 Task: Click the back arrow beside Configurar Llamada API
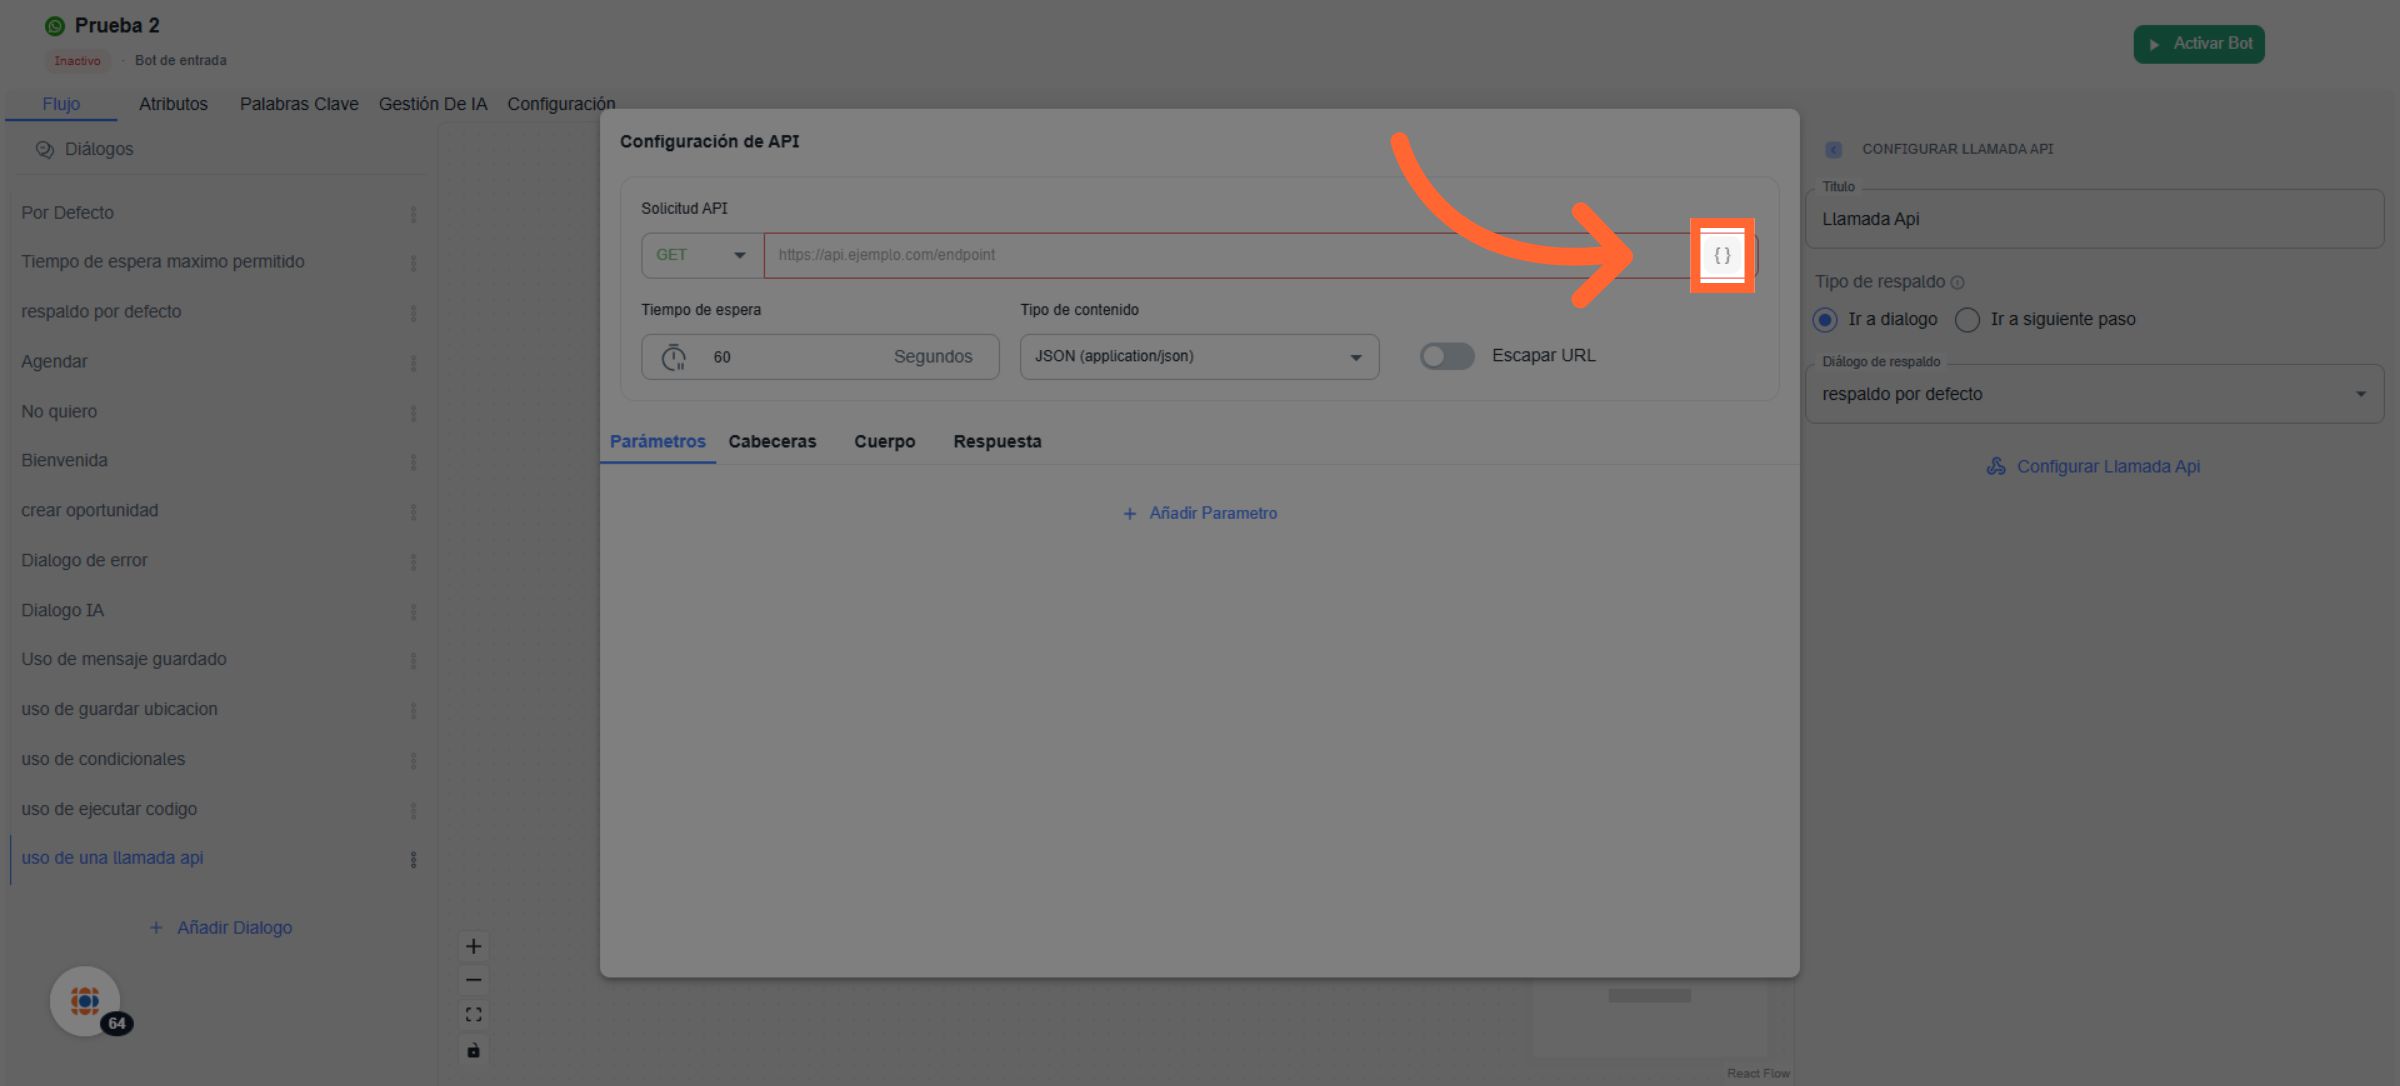(x=1833, y=149)
